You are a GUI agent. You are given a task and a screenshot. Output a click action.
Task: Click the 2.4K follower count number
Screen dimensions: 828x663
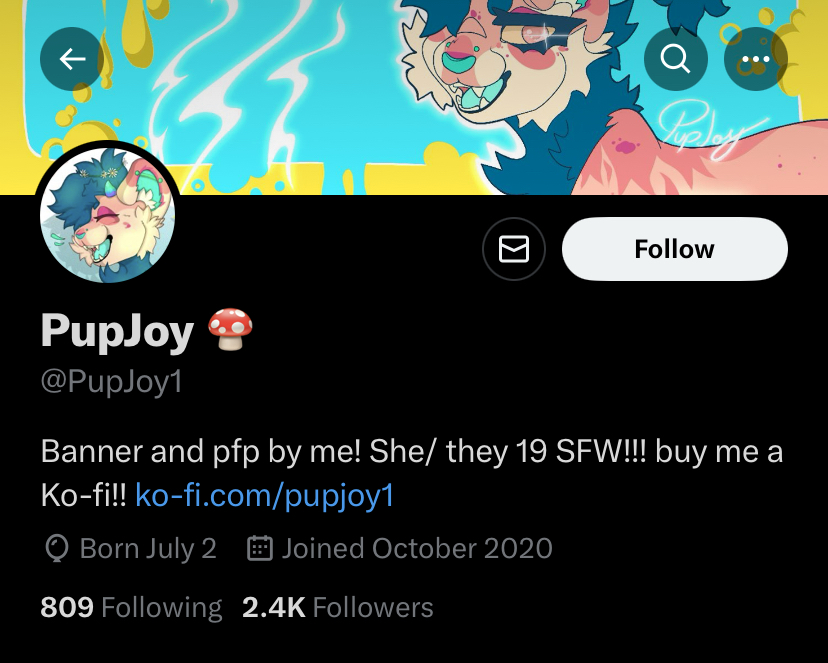click(x=274, y=607)
